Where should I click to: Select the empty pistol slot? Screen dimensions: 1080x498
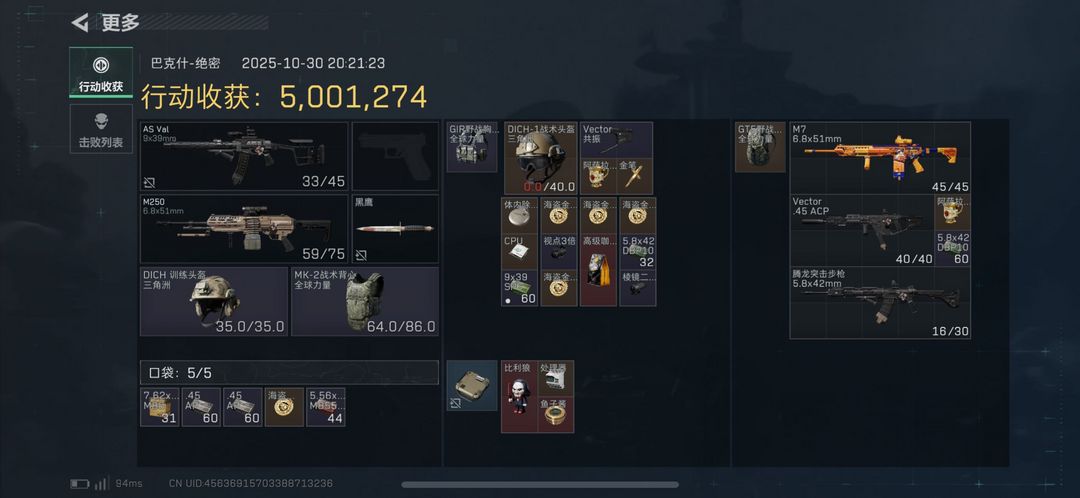coord(395,156)
